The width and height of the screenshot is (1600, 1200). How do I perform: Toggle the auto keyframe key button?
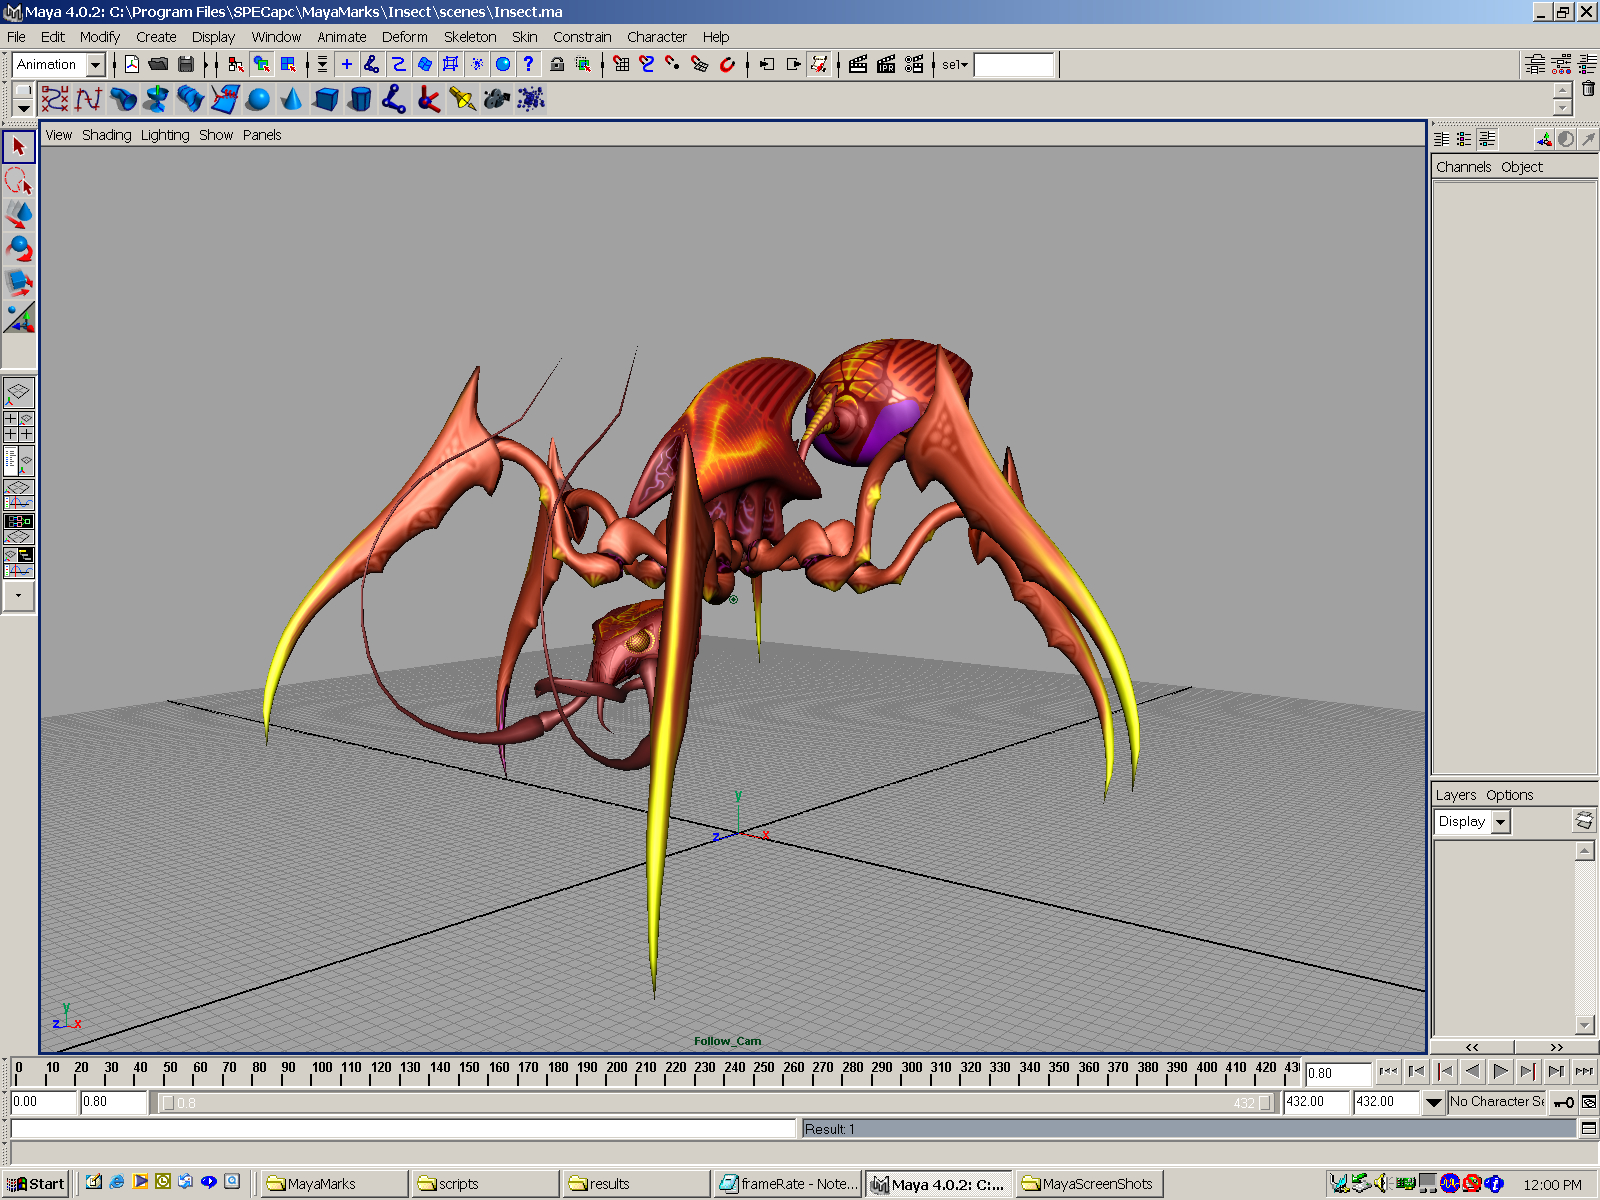(x=1565, y=1102)
